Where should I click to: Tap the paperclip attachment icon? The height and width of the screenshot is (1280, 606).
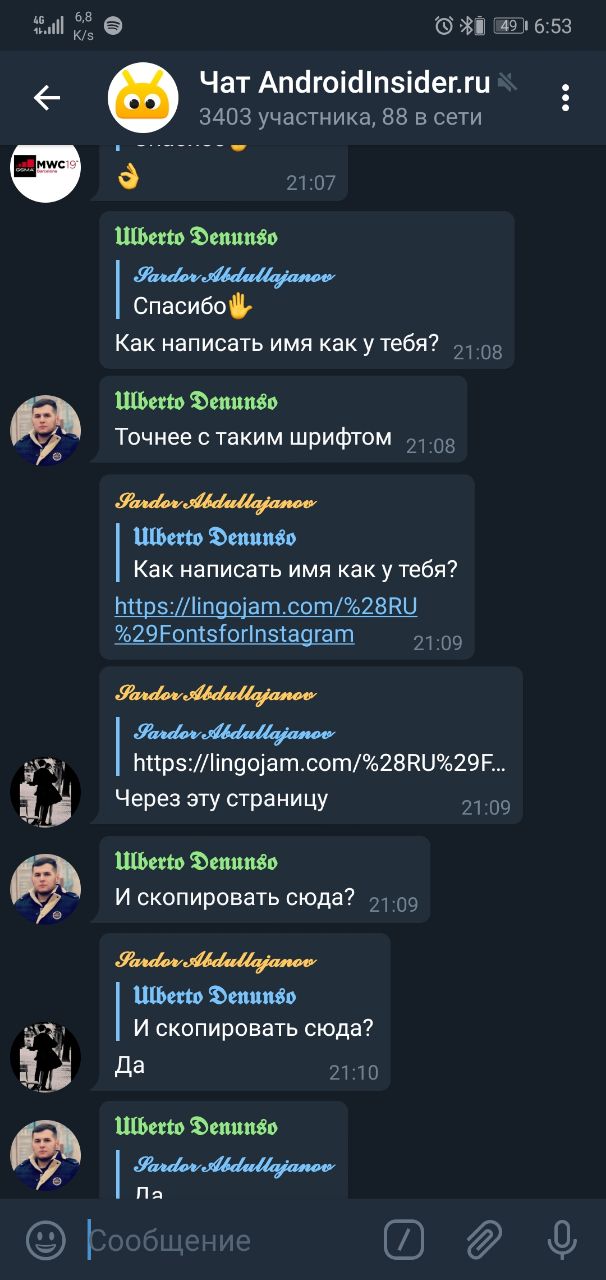tap(484, 1240)
